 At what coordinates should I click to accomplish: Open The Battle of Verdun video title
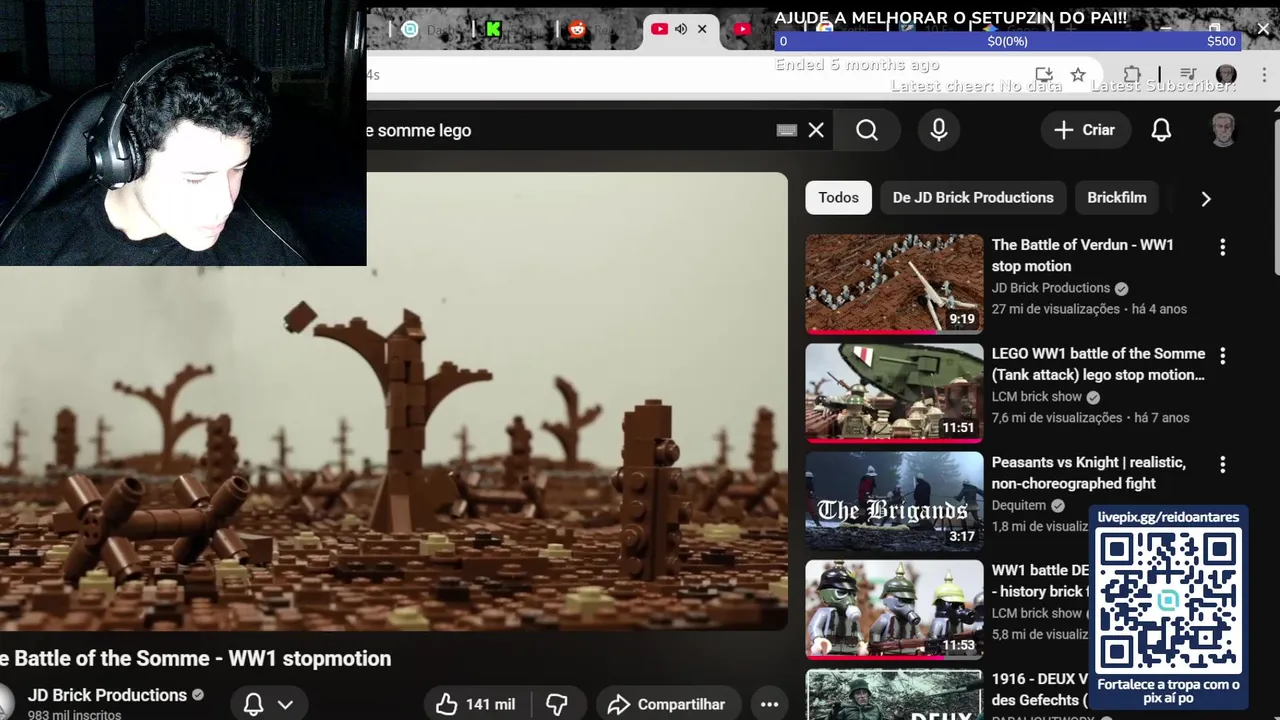pyautogui.click(x=1083, y=255)
